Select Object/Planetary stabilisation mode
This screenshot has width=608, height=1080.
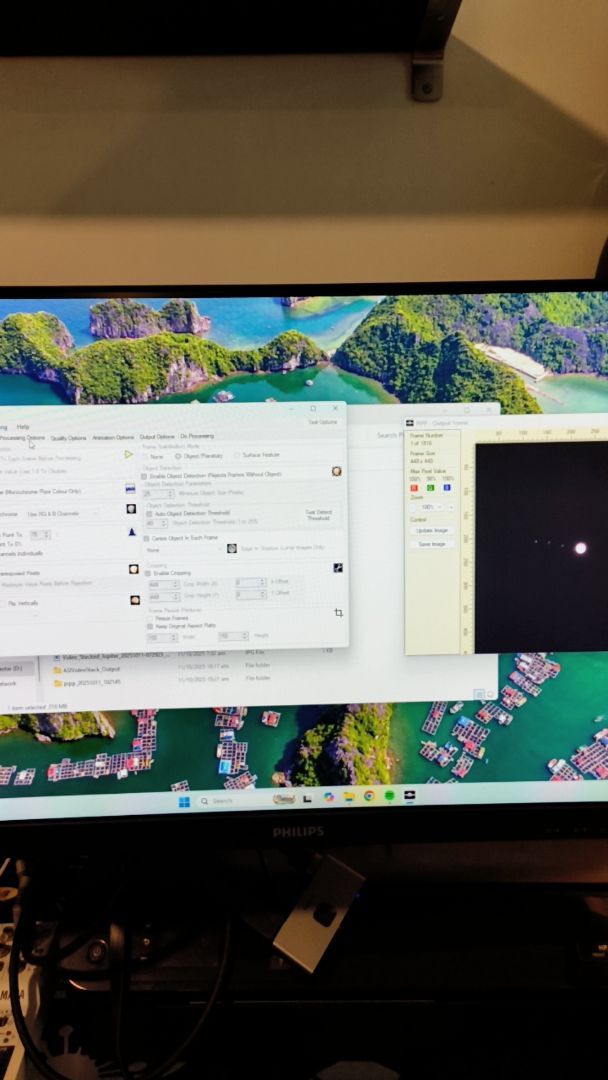(x=178, y=456)
